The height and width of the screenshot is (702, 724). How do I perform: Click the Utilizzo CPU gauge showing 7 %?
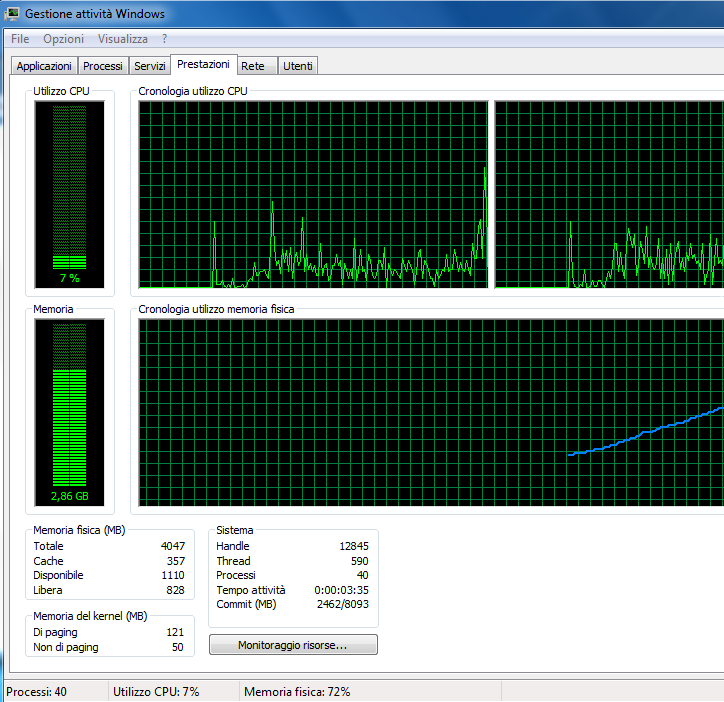pos(69,194)
